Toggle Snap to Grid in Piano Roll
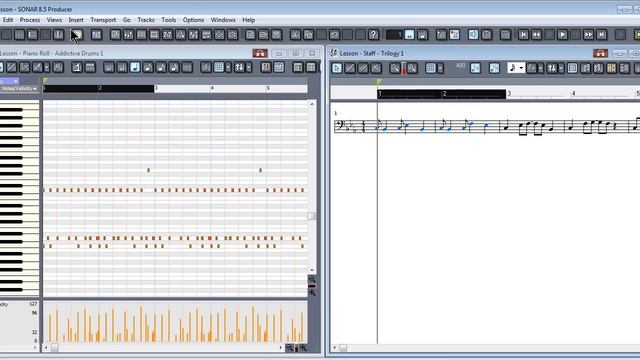Screen dimensions: 640x360 [x=219, y=67]
